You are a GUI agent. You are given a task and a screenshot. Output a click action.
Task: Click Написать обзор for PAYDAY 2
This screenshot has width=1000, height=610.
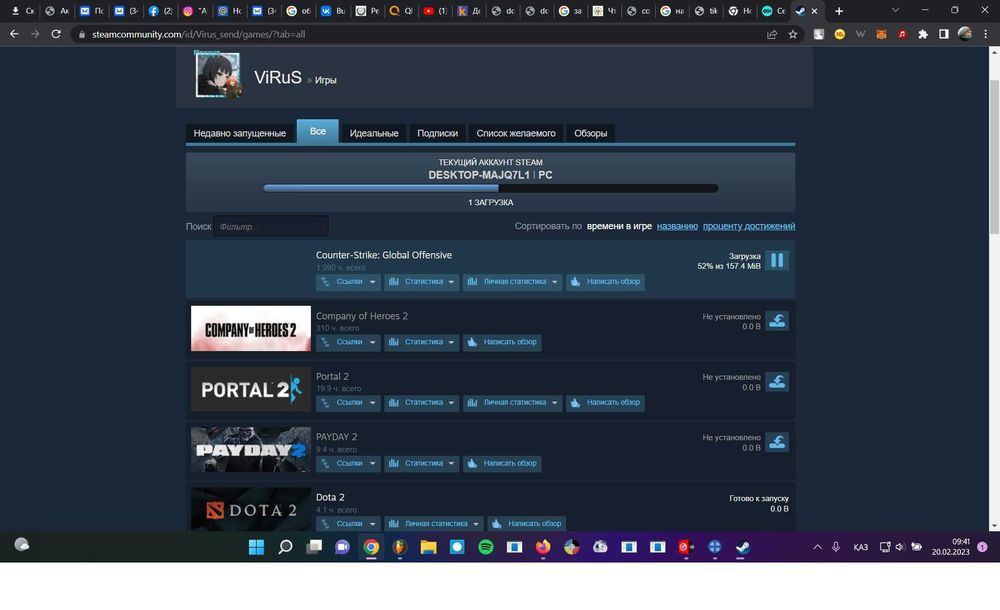502,464
